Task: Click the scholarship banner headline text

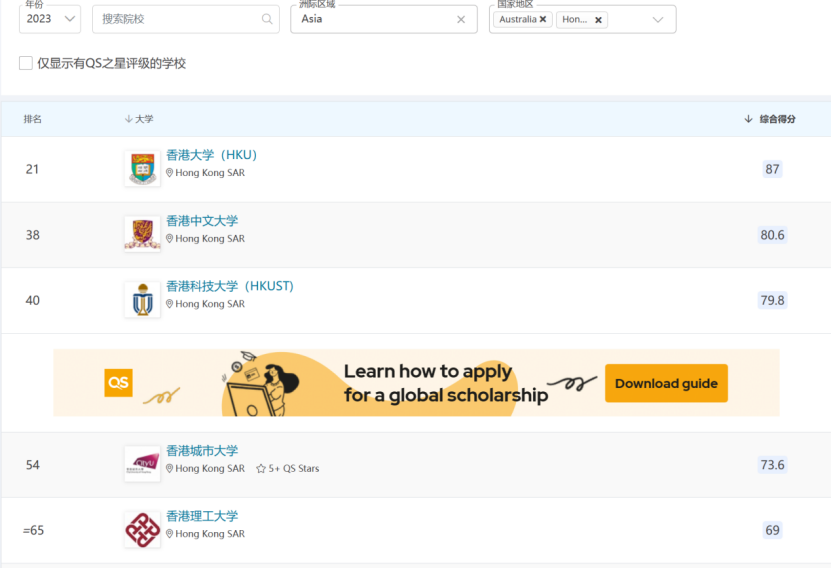Action: (445, 383)
